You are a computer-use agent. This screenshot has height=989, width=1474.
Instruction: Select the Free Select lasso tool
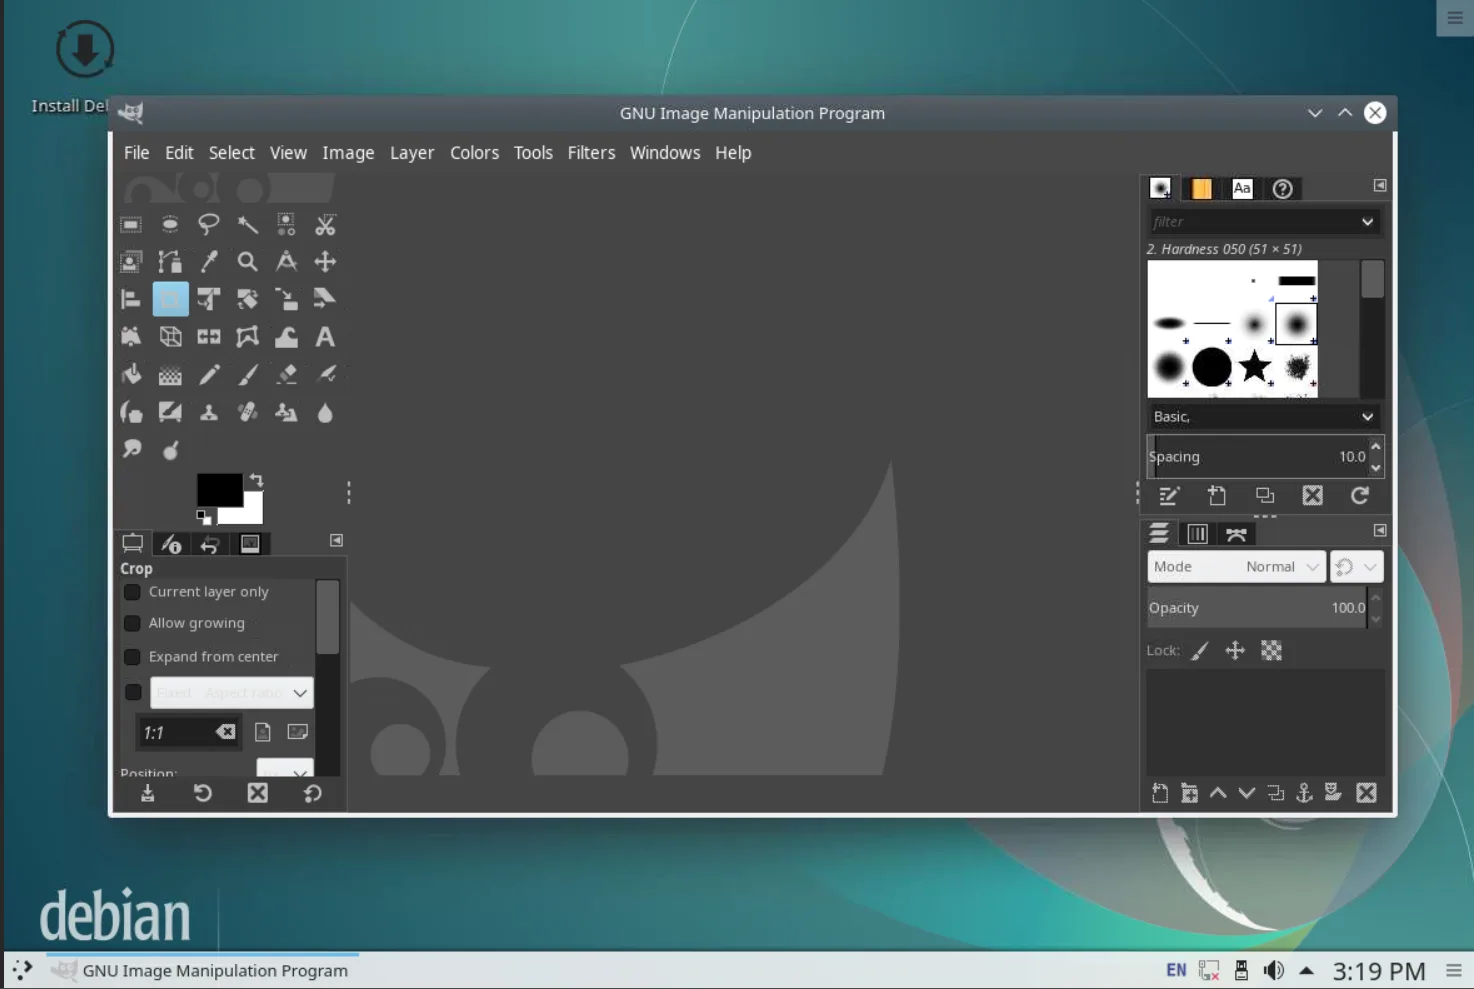coord(208,225)
